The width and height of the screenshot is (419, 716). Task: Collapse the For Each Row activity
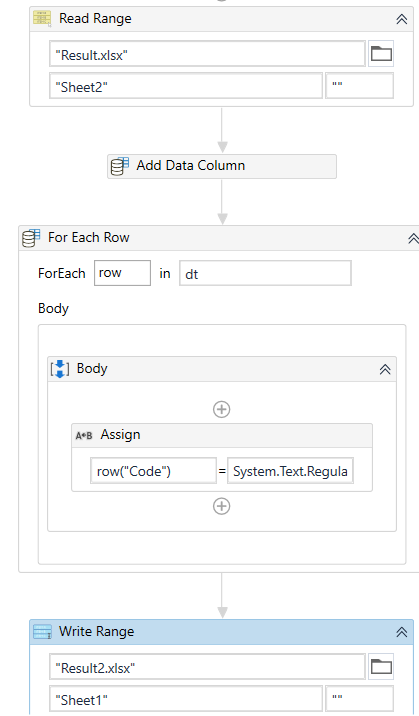pos(413,238)
